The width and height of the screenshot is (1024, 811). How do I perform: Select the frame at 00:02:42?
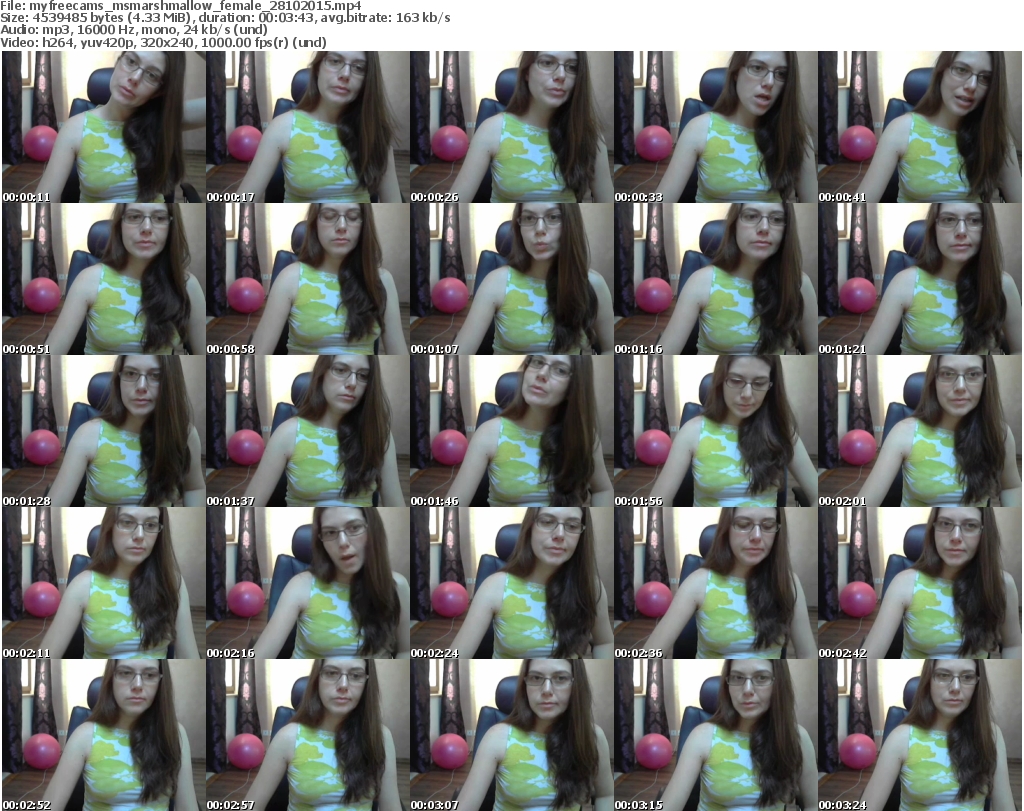point(920,583)
